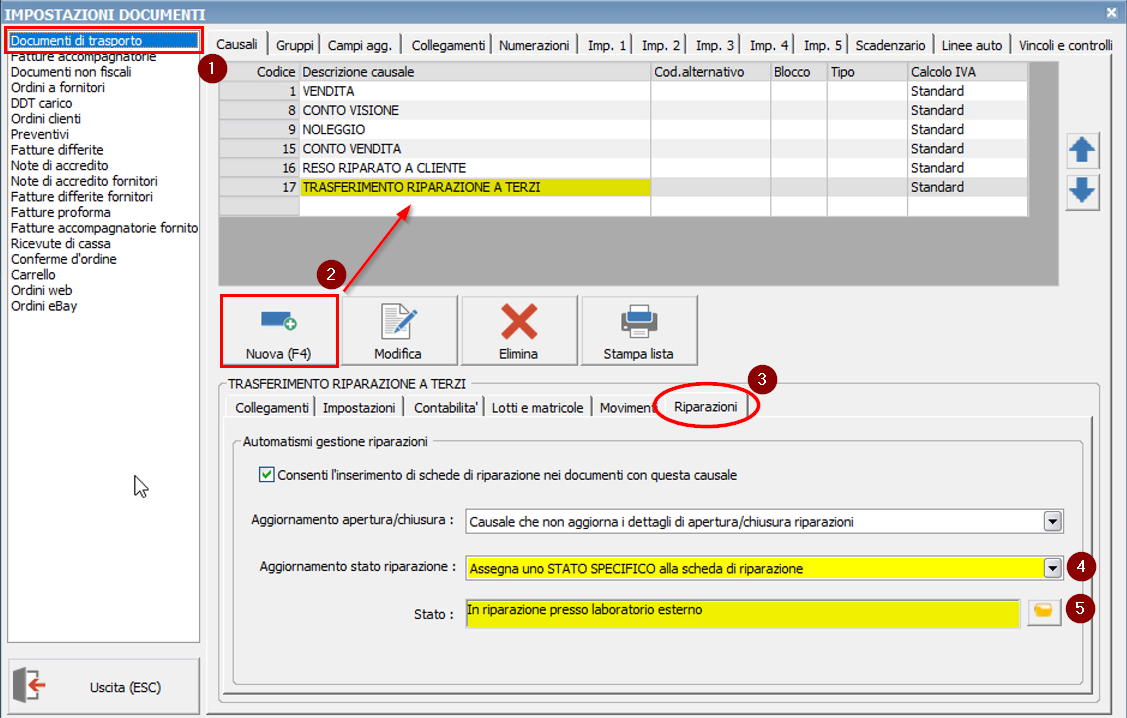Click the Stampa lista printer icon
Screen dimensions: 1127x718
tap(638, 321)
